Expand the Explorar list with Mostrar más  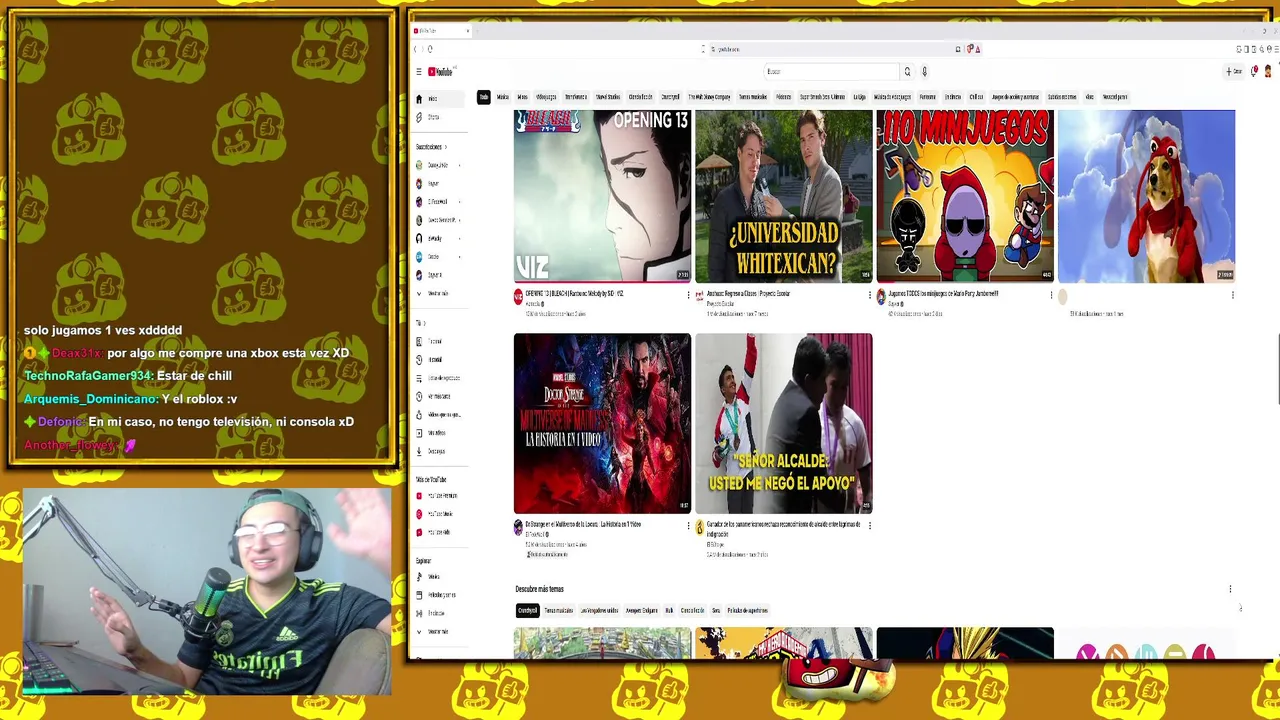click(x=440, y=632)
